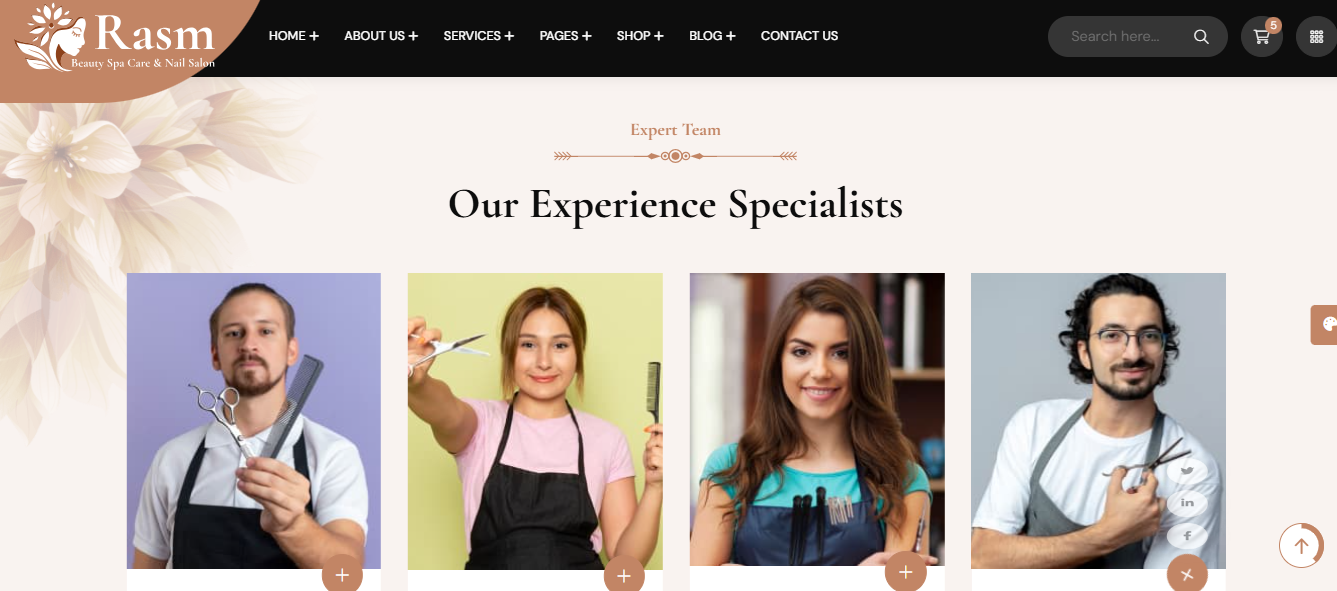The width and height of the screenshot is (1337, 591).
Task: Click the back-to-top arrow button
Action: coord(1301,545)
